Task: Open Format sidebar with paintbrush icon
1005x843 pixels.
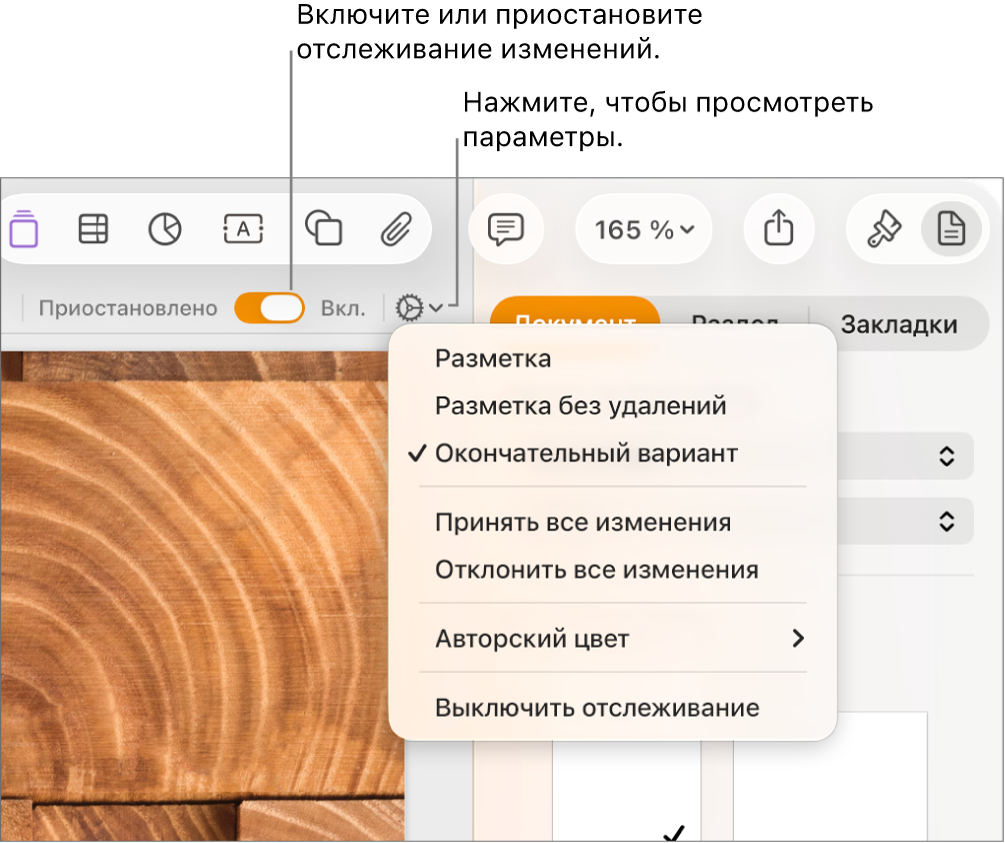Action: [884, 229]
